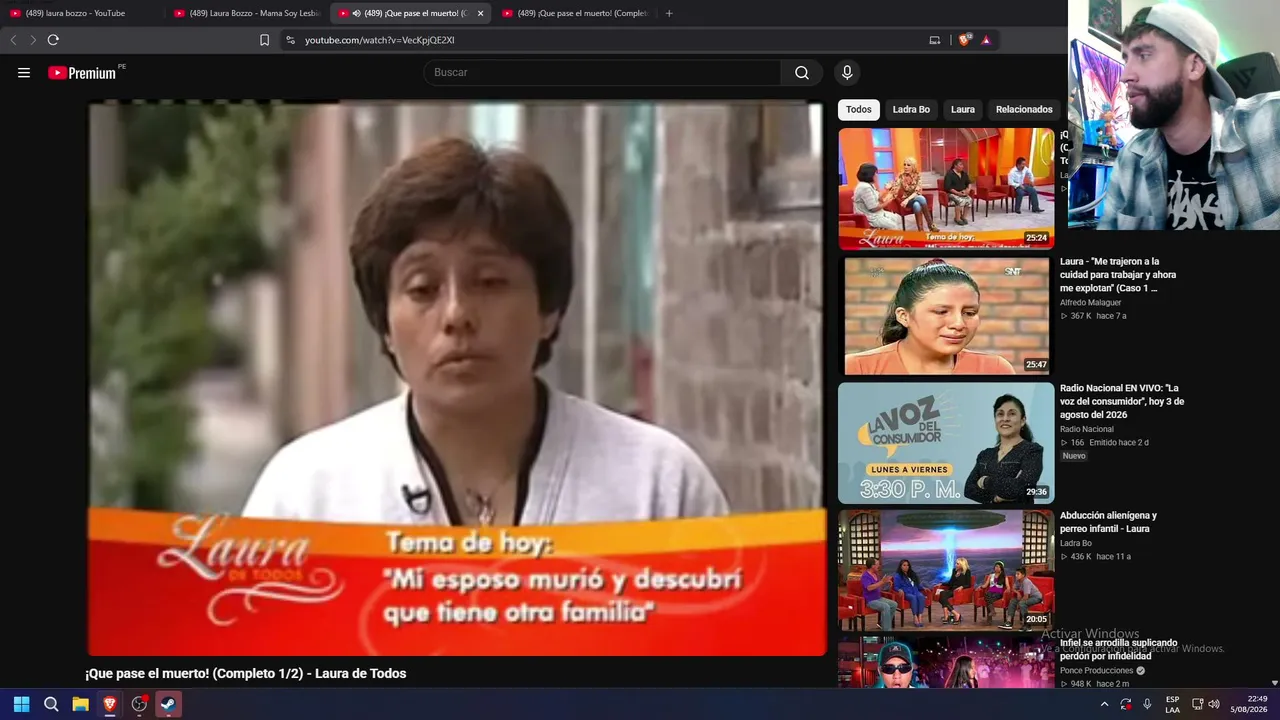The image size is (1280, 720).
Task: Click the cast/picture-in-picture icon in address bar
Action: 935,40
